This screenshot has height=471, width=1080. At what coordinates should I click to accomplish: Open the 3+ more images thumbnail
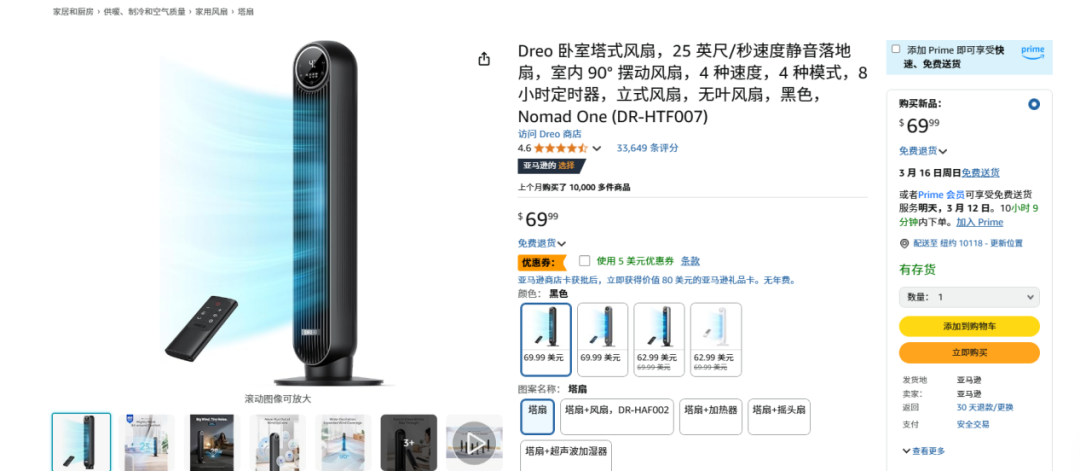pyautogui.click(x=408, y=442)
